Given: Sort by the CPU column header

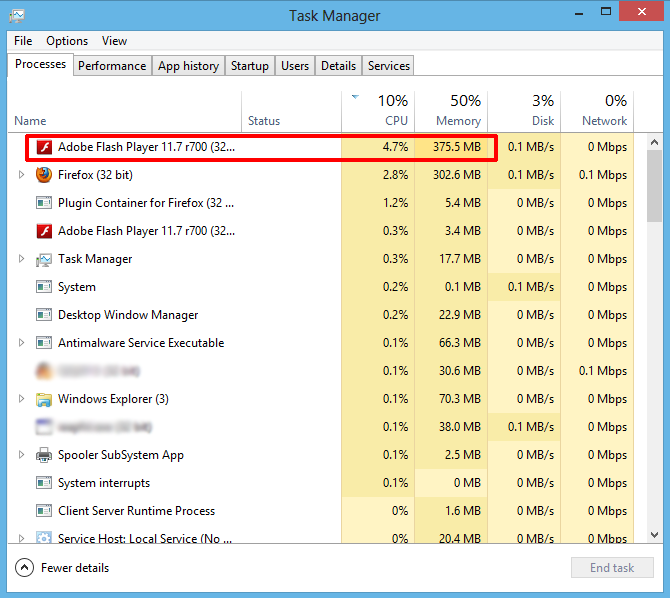Looking at the screenshot, I should pyautogui.click(x=378, y=112).
